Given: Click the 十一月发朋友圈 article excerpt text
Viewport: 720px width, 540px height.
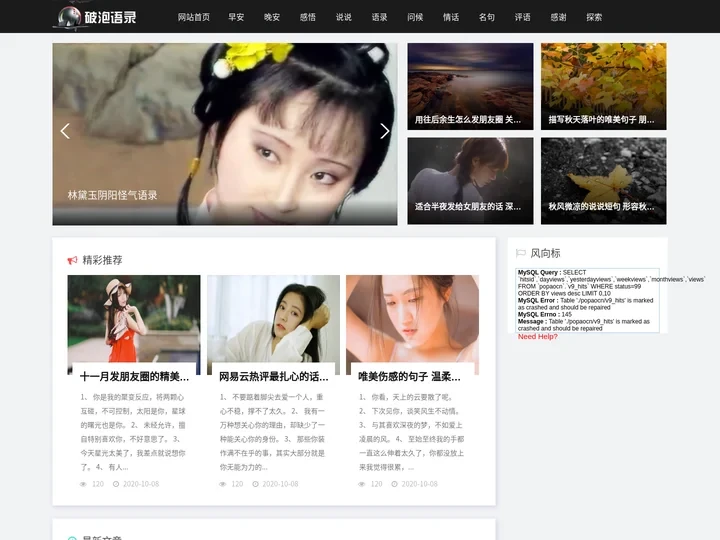Looking at the screenshot, I should [134, 432].
